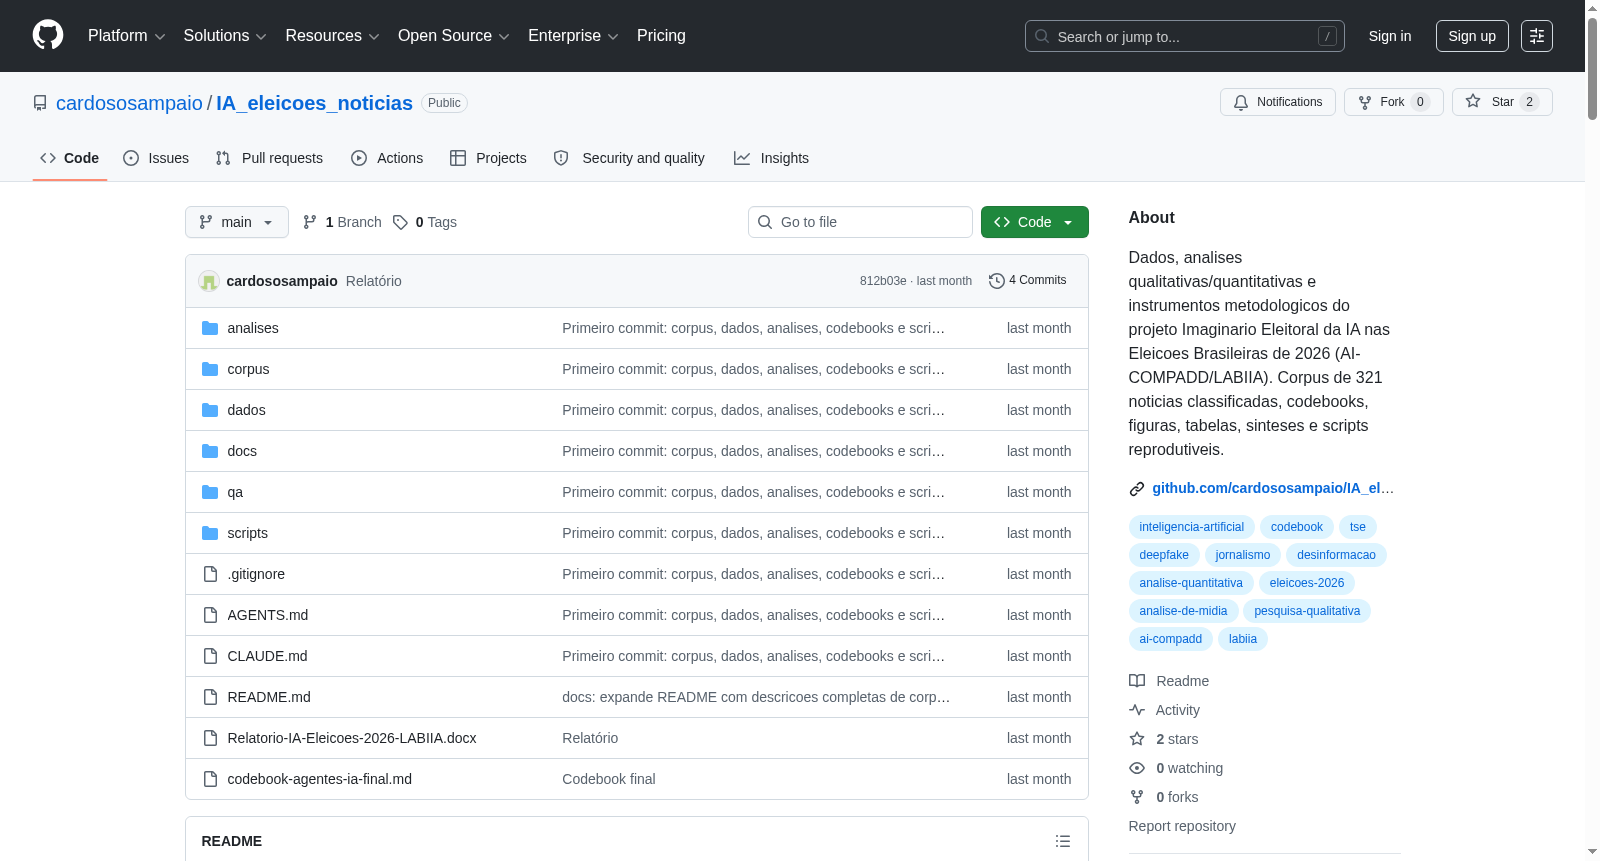Image resolution: width=1600 pixels, height=861 pixels.
Task: Click the scripts folder icon
Action: 210,533
